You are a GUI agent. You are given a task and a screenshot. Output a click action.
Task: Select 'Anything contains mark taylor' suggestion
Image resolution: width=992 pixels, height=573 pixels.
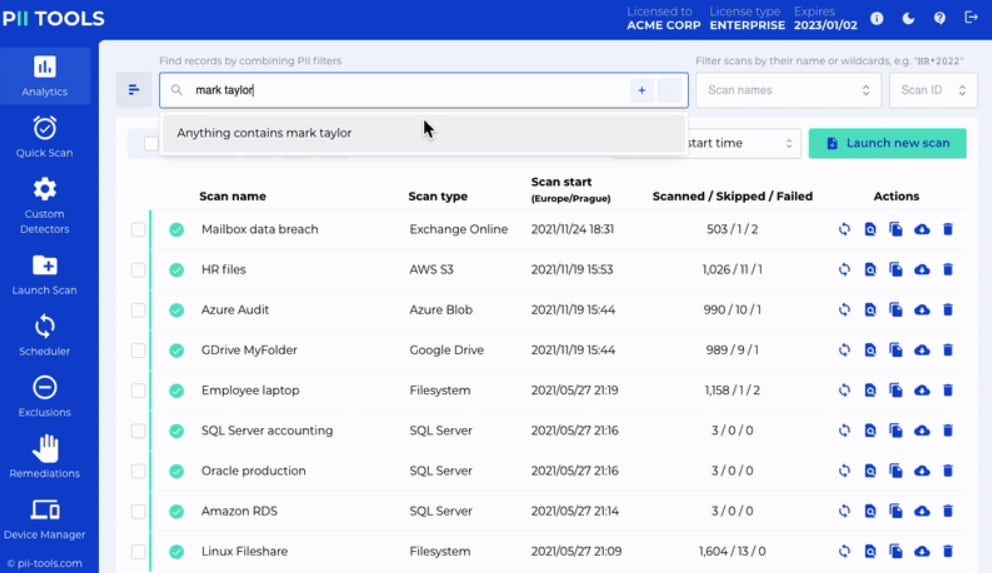[x=424, y=133]
